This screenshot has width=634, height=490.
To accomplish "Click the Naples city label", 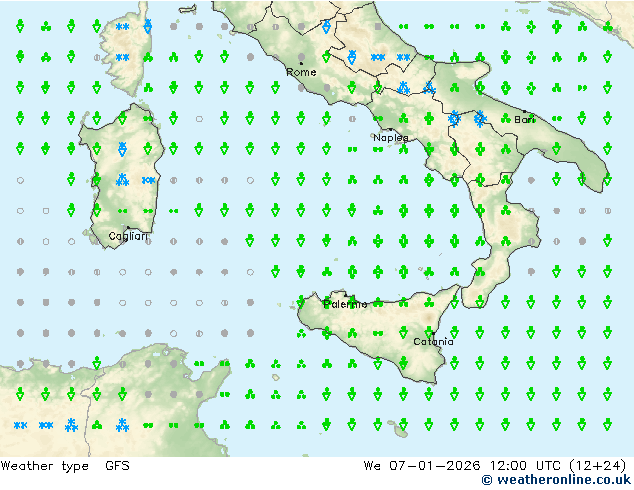I will click(x=391, y=138).
